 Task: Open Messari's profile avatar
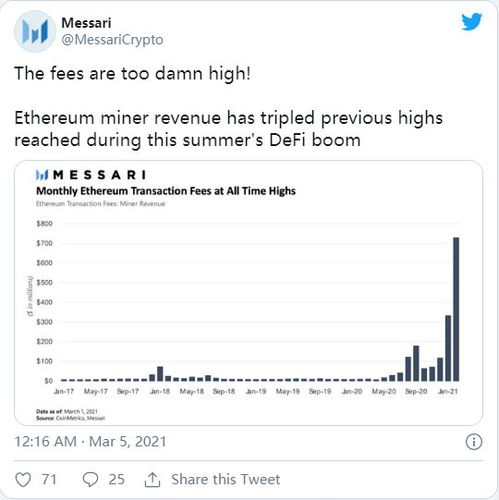(35, 31)
